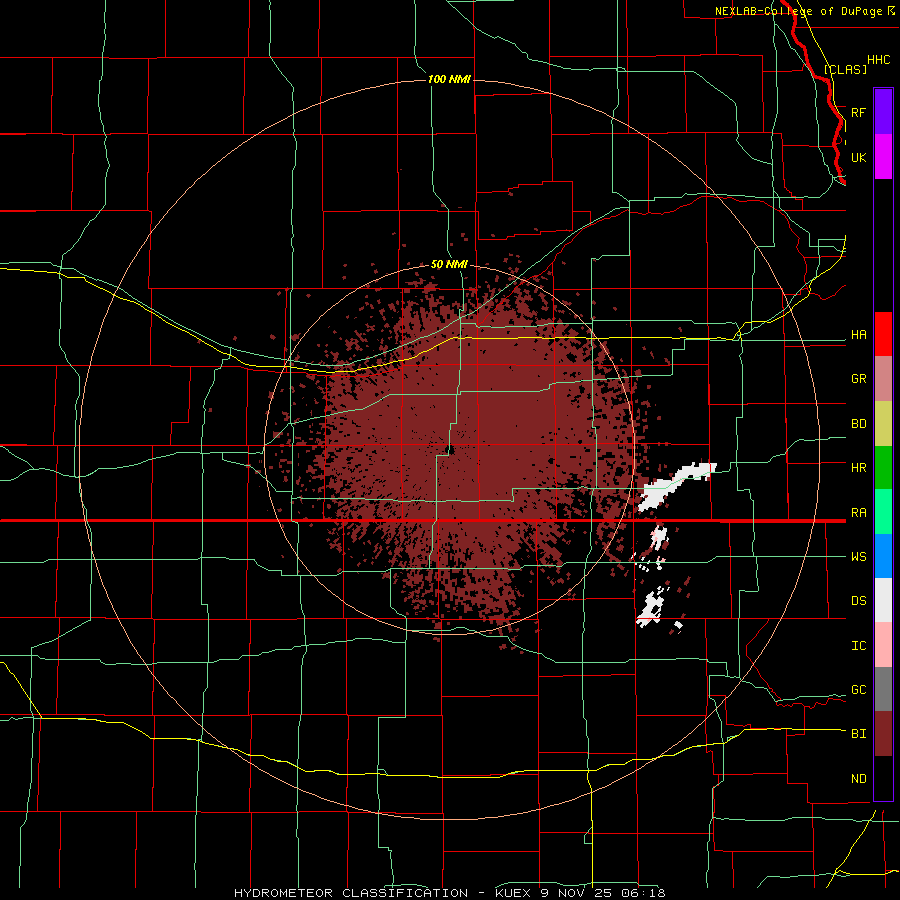This screenshot has width=900, height=900.
Task: Click the 06:18 timestamp
Action: tap(646, 893)
